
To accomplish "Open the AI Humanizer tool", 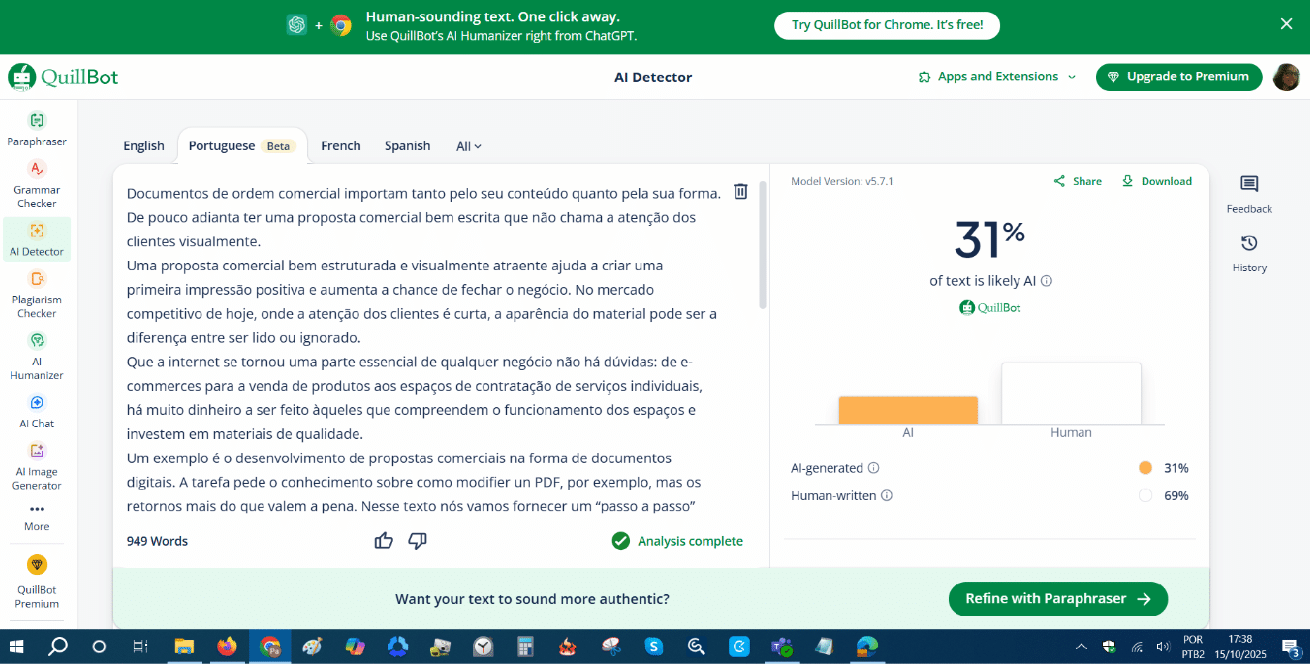I will (x=37, y=356).
